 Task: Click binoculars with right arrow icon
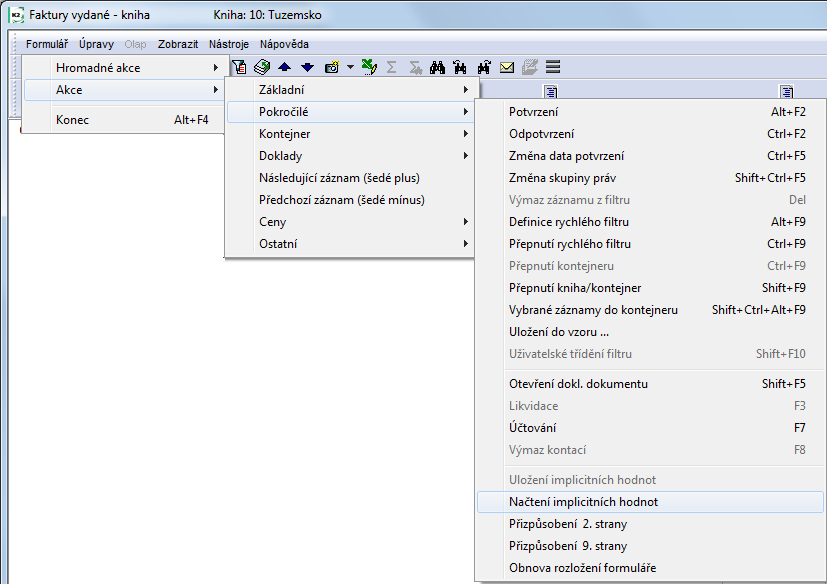tap(484, 67)
